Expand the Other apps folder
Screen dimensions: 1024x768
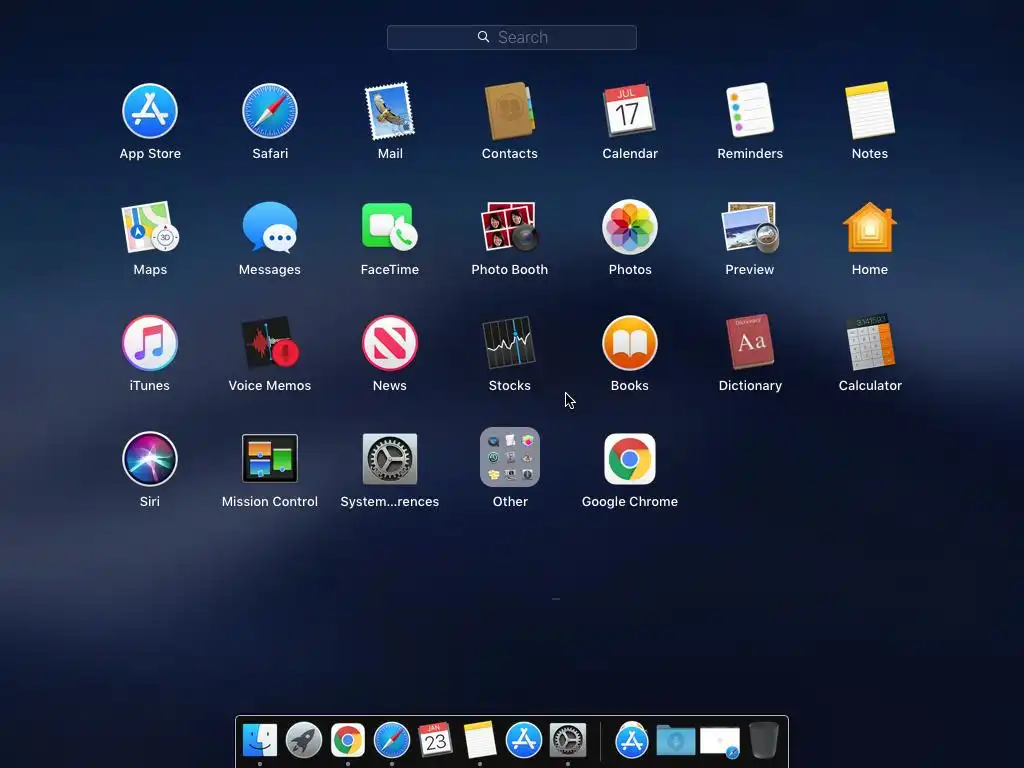coord(510,457)
